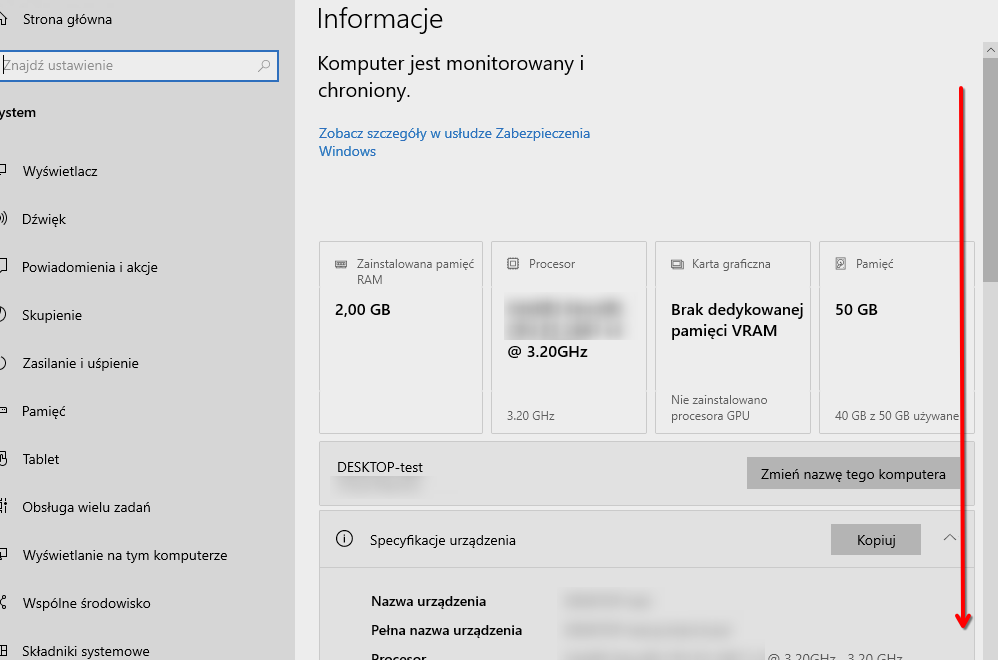
Task: Choose Tablet in the sidebar
Action: pos(41,459)
